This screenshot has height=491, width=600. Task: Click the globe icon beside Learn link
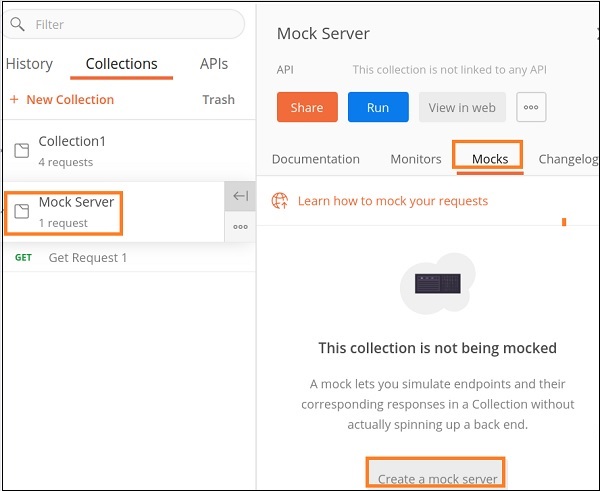coord(280,201)
